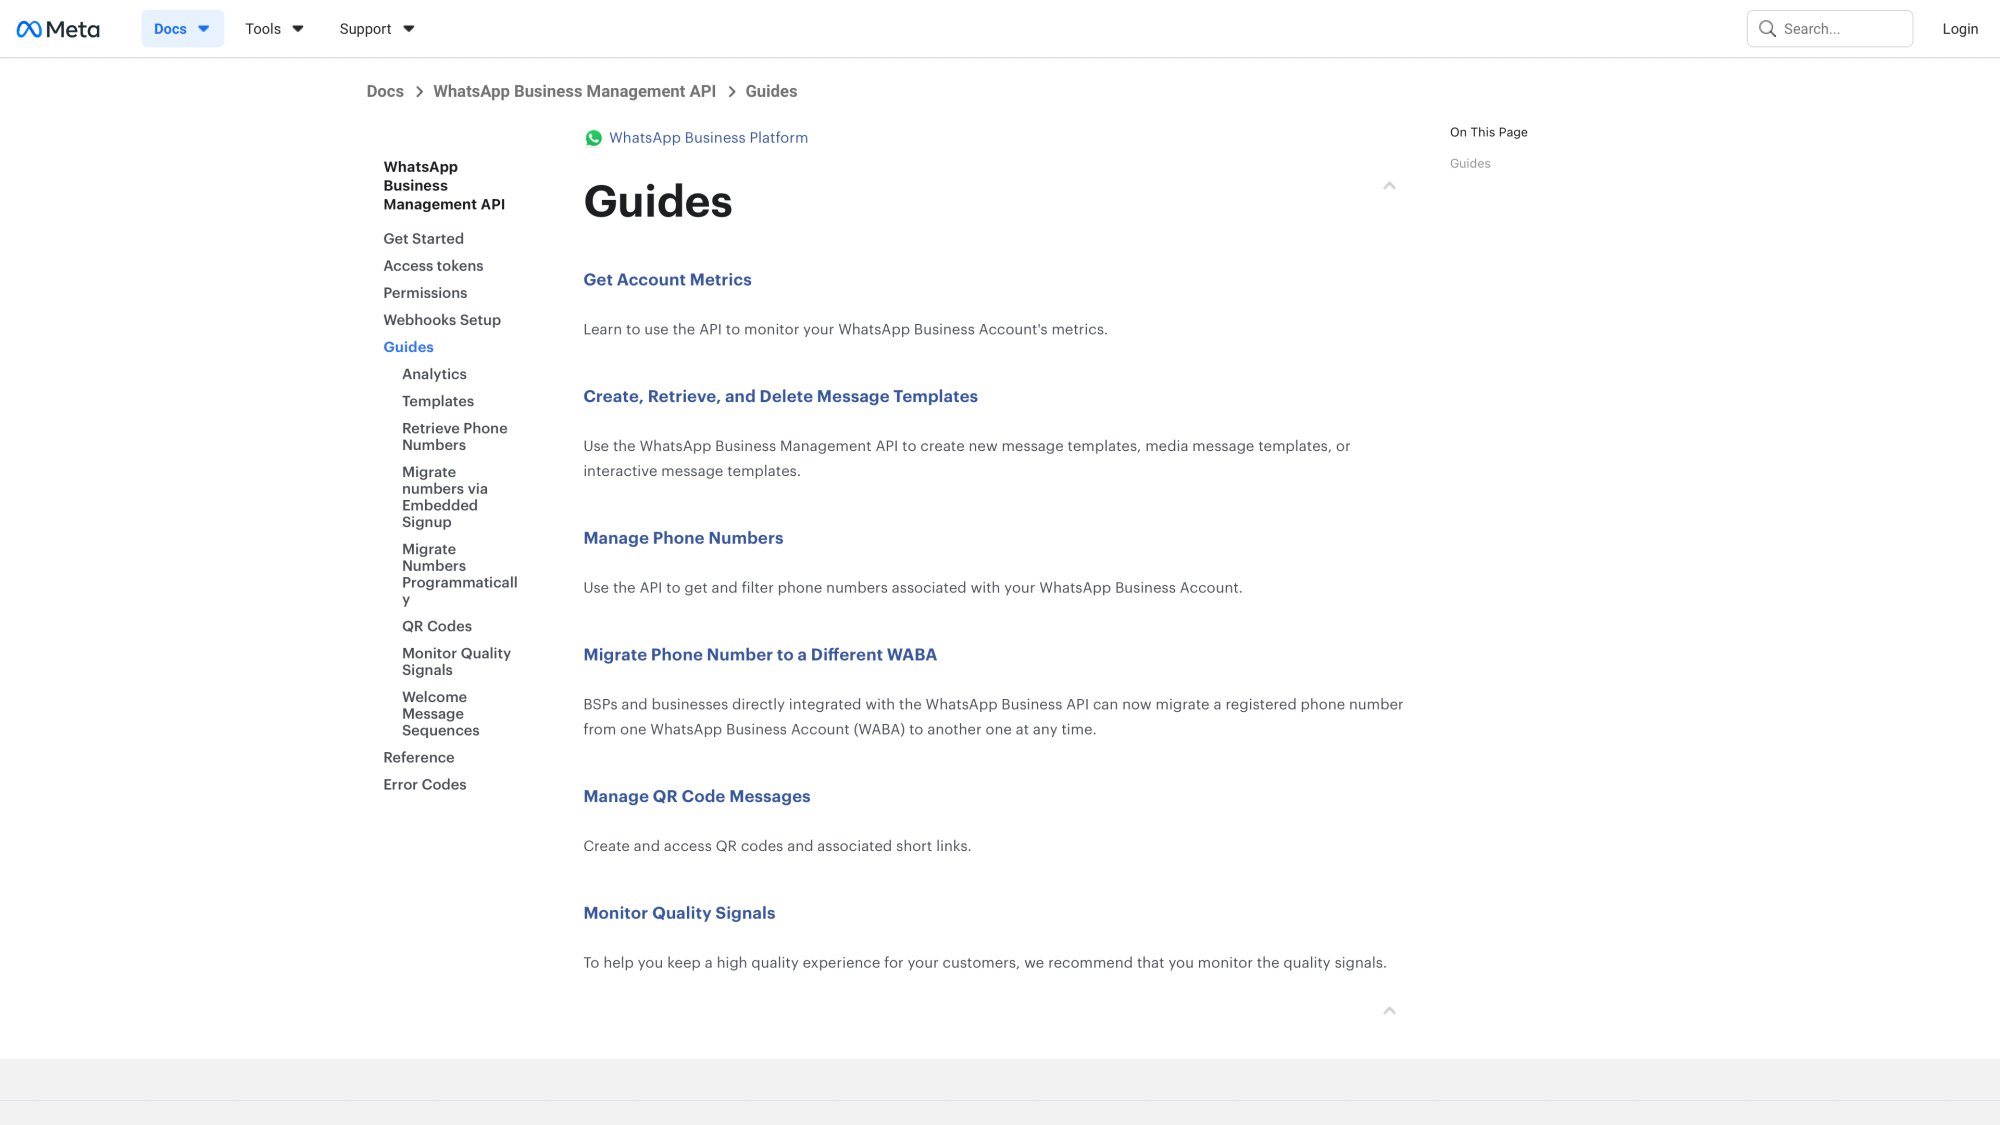The width and height of the screenshot is (2000, 1125).
Task: Click the Login link
Action: (x=1960, y=29)
